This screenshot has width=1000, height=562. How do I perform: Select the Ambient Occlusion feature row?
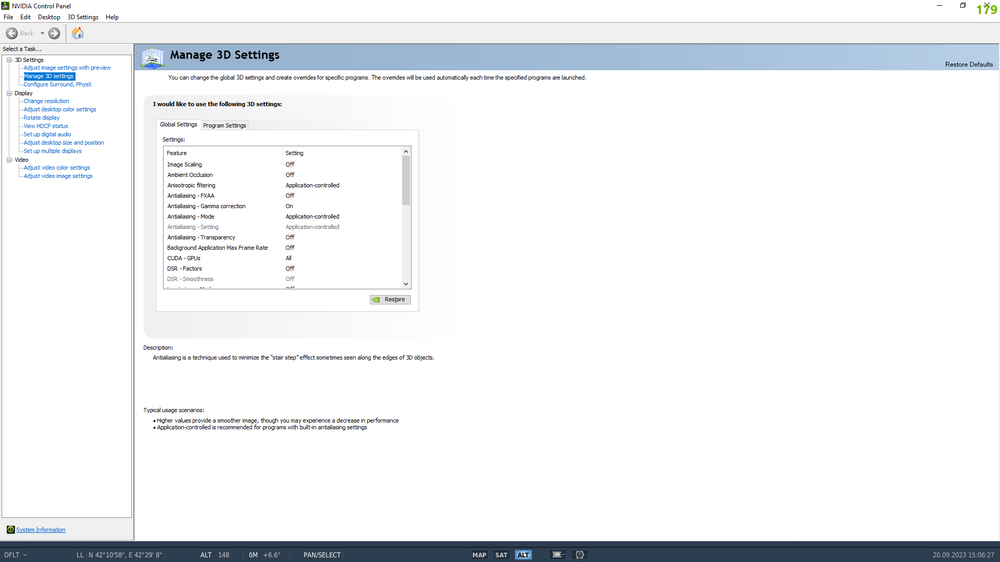(283, 175)
